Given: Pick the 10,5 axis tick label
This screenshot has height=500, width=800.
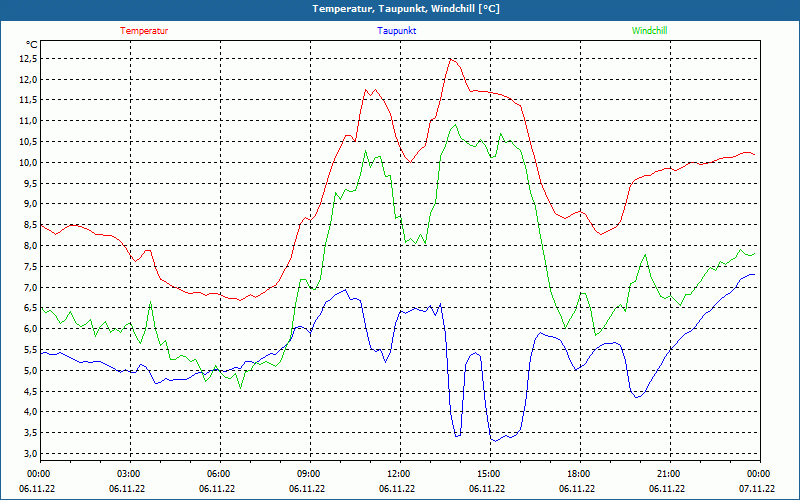Looking at the screenshot, I should point(29,142).
